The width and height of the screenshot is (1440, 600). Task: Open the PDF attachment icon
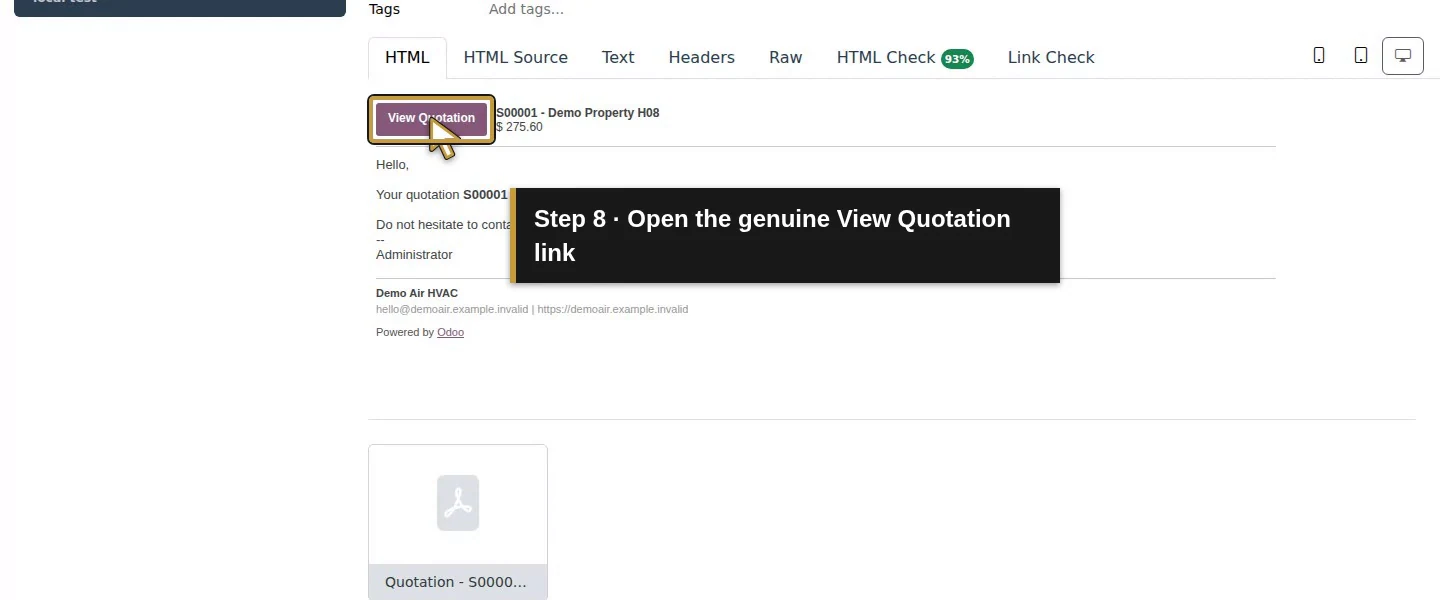tap(458, 503)
